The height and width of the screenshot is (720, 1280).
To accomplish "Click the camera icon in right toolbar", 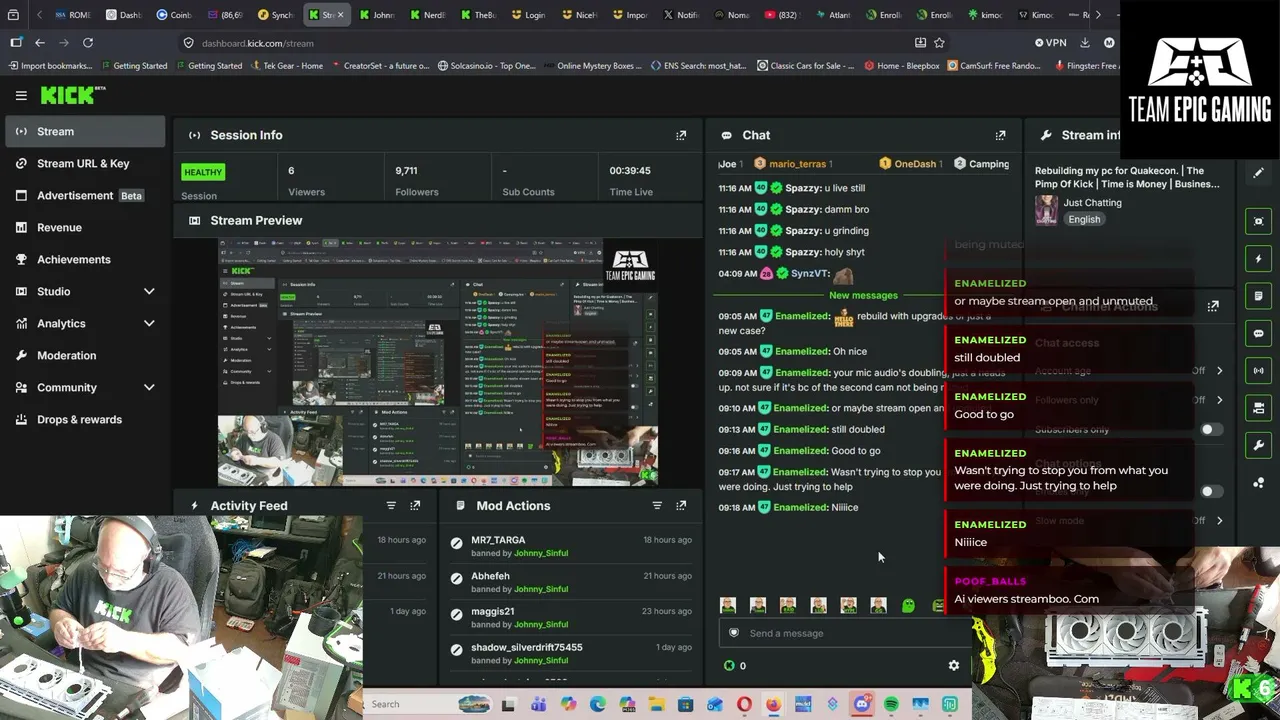I will tap(1258, 408).
